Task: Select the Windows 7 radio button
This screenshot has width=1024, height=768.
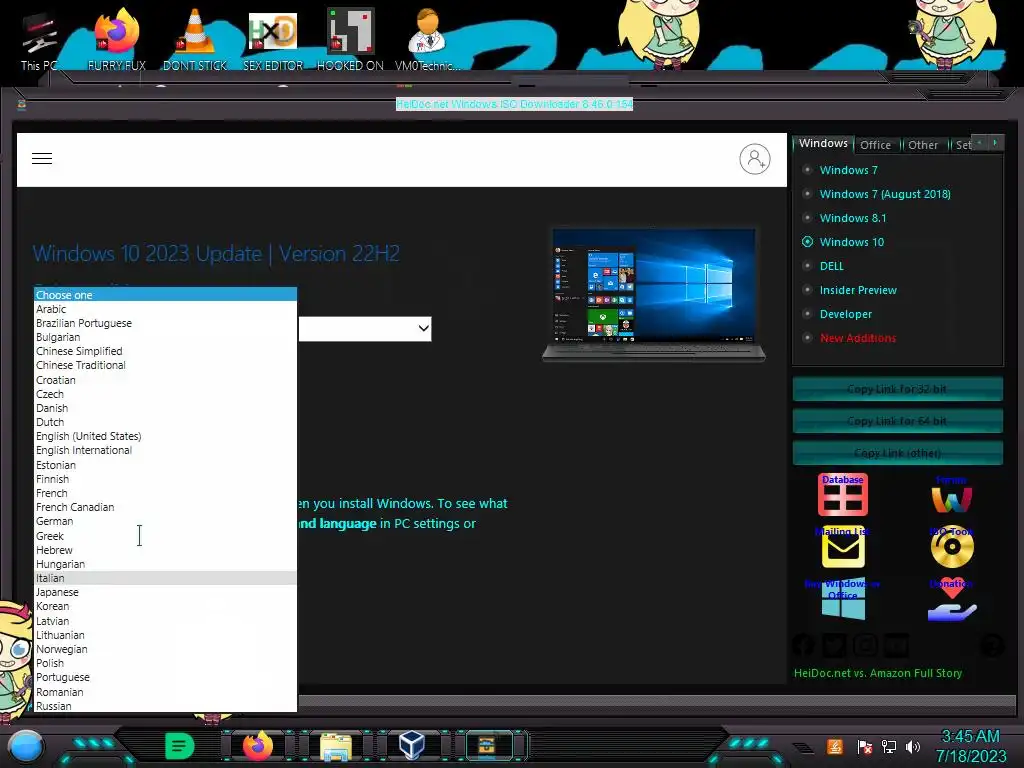Action: pyautogui.click(x=807, y=170)
